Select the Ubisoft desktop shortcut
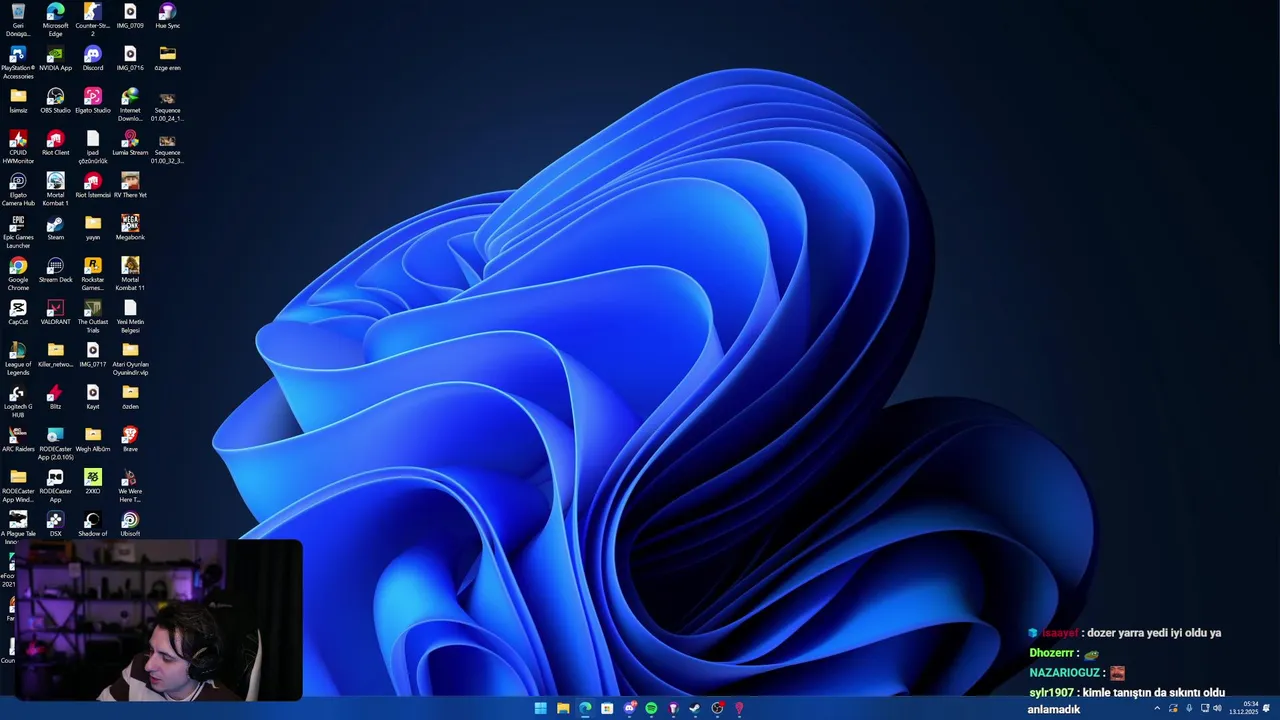1280x720 pixels. coord(130,524)
